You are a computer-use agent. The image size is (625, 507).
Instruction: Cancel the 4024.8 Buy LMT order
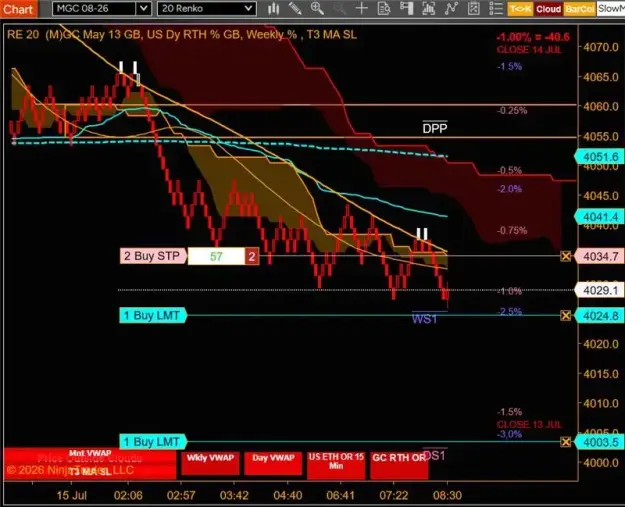click(x=566, y=316)
